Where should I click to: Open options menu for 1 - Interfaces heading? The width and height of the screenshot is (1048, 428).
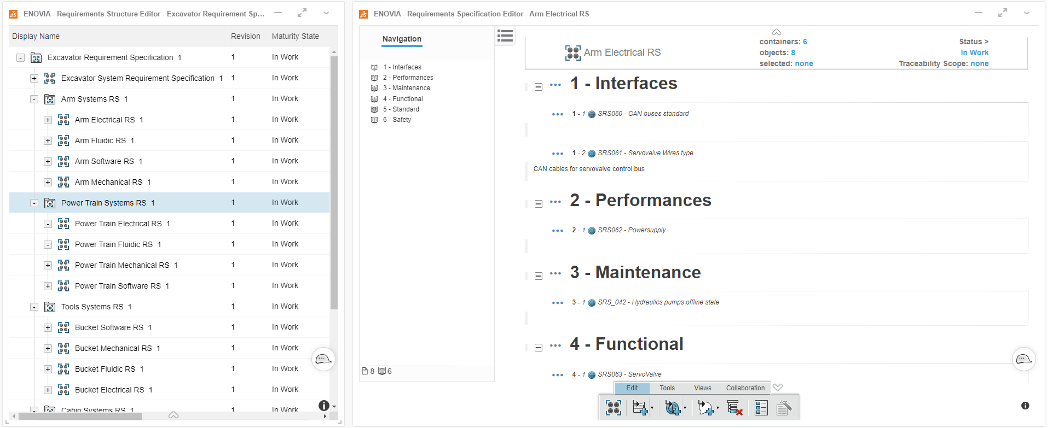555,86
